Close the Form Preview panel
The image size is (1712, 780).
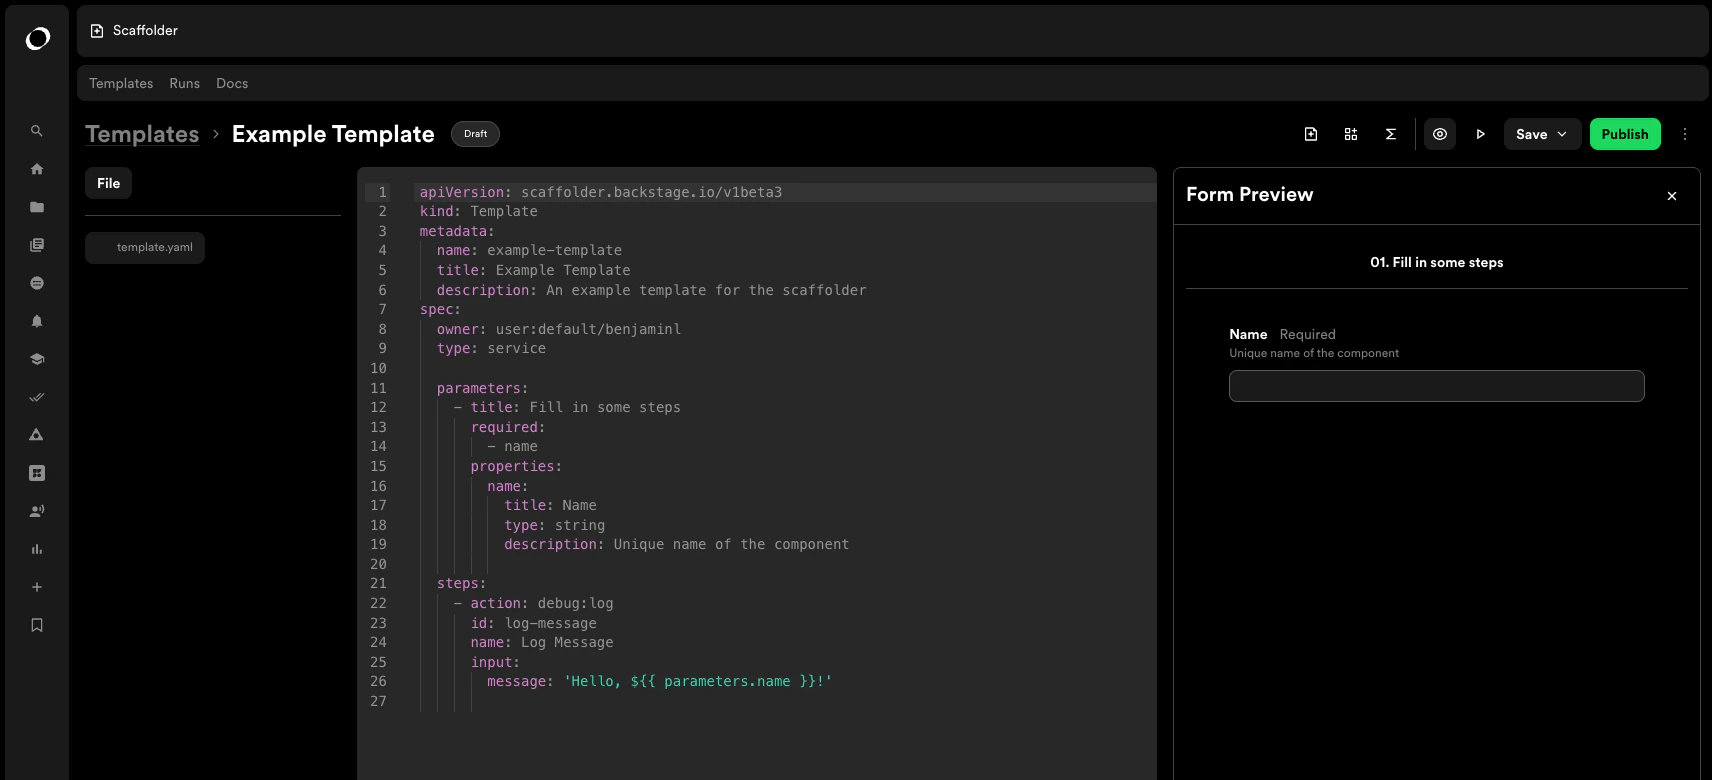pyautogui.click(x=1672, y=196)
